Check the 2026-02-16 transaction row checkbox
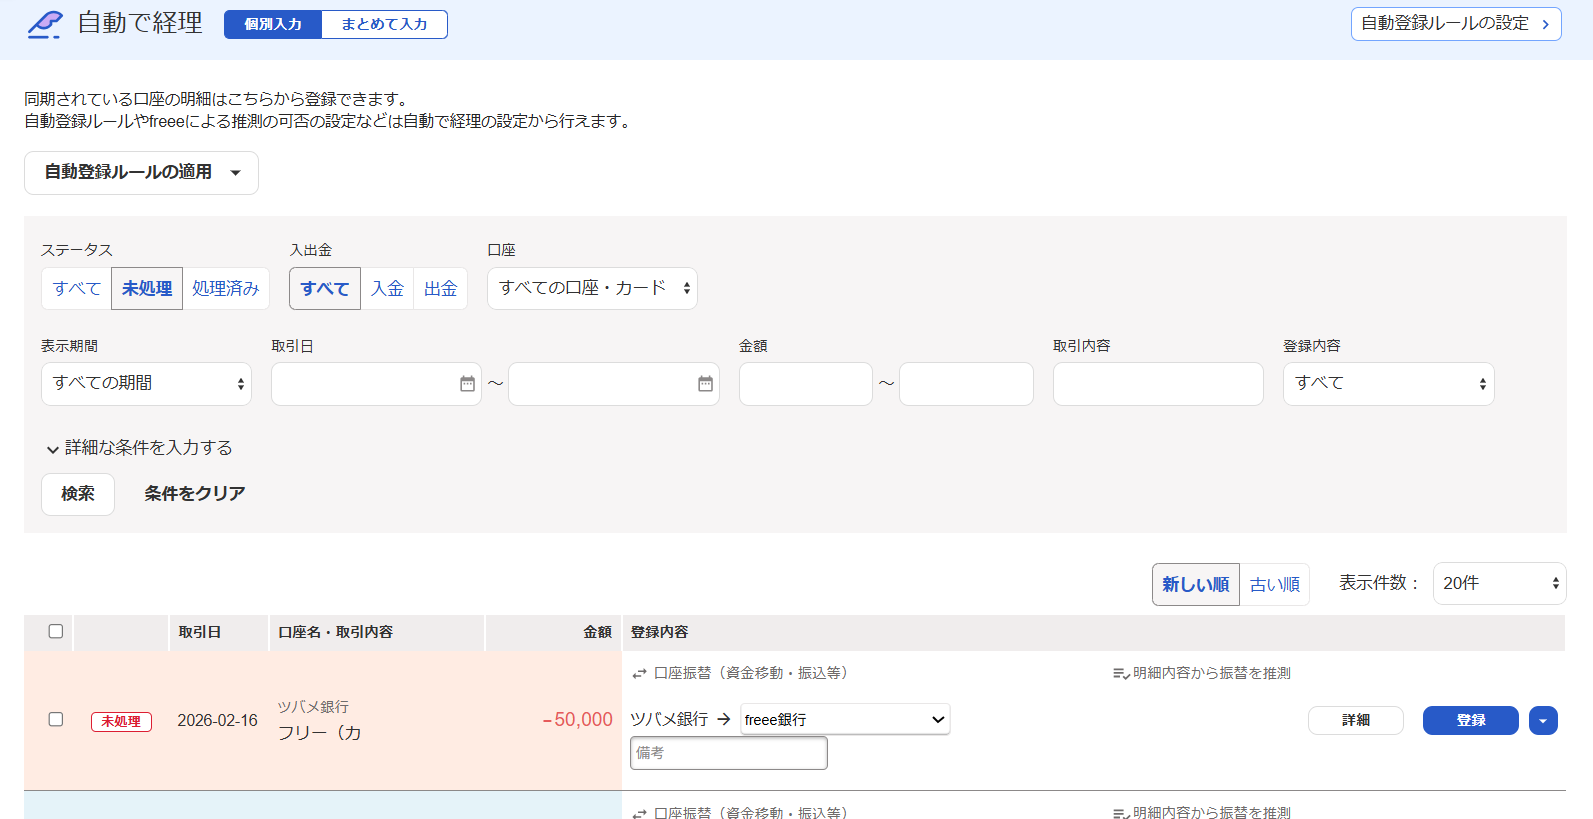Viewport: 1593px width, 819px height. (x=56, y=719)
